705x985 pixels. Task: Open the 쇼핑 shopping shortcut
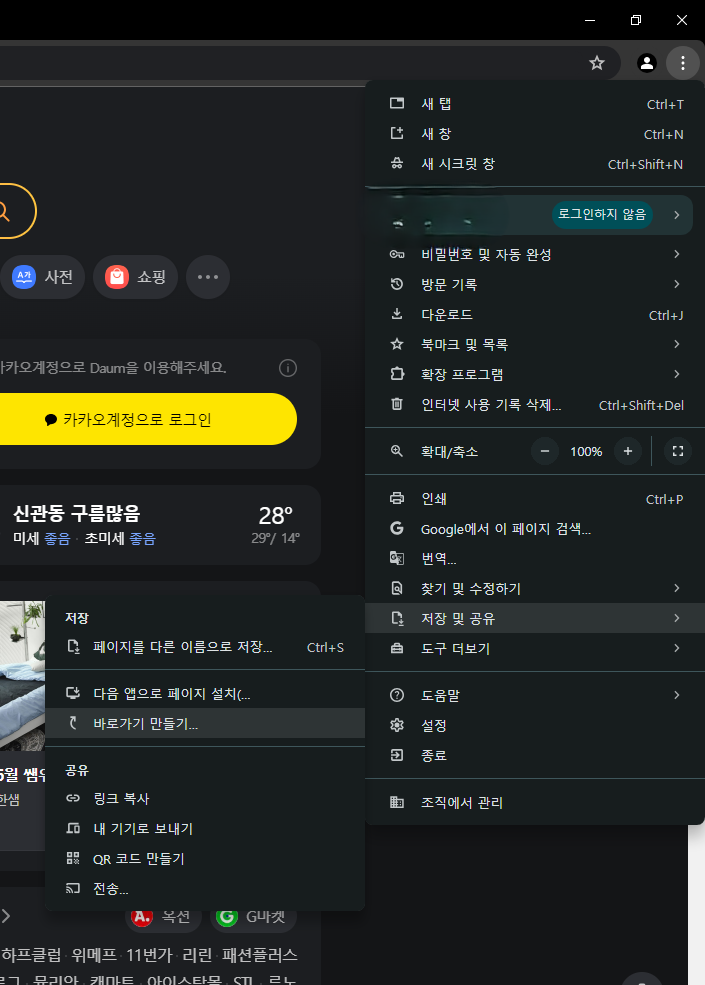tap(135, 277)
